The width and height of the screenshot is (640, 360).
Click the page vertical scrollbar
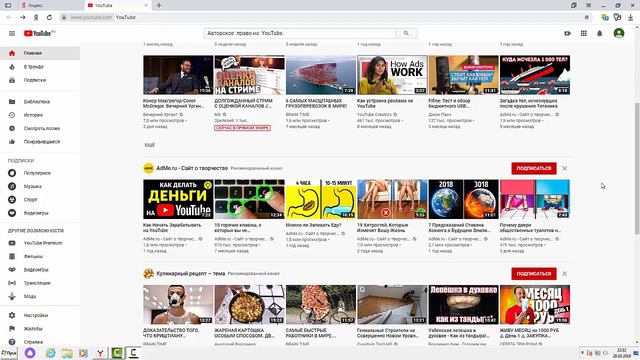point(637,168)
